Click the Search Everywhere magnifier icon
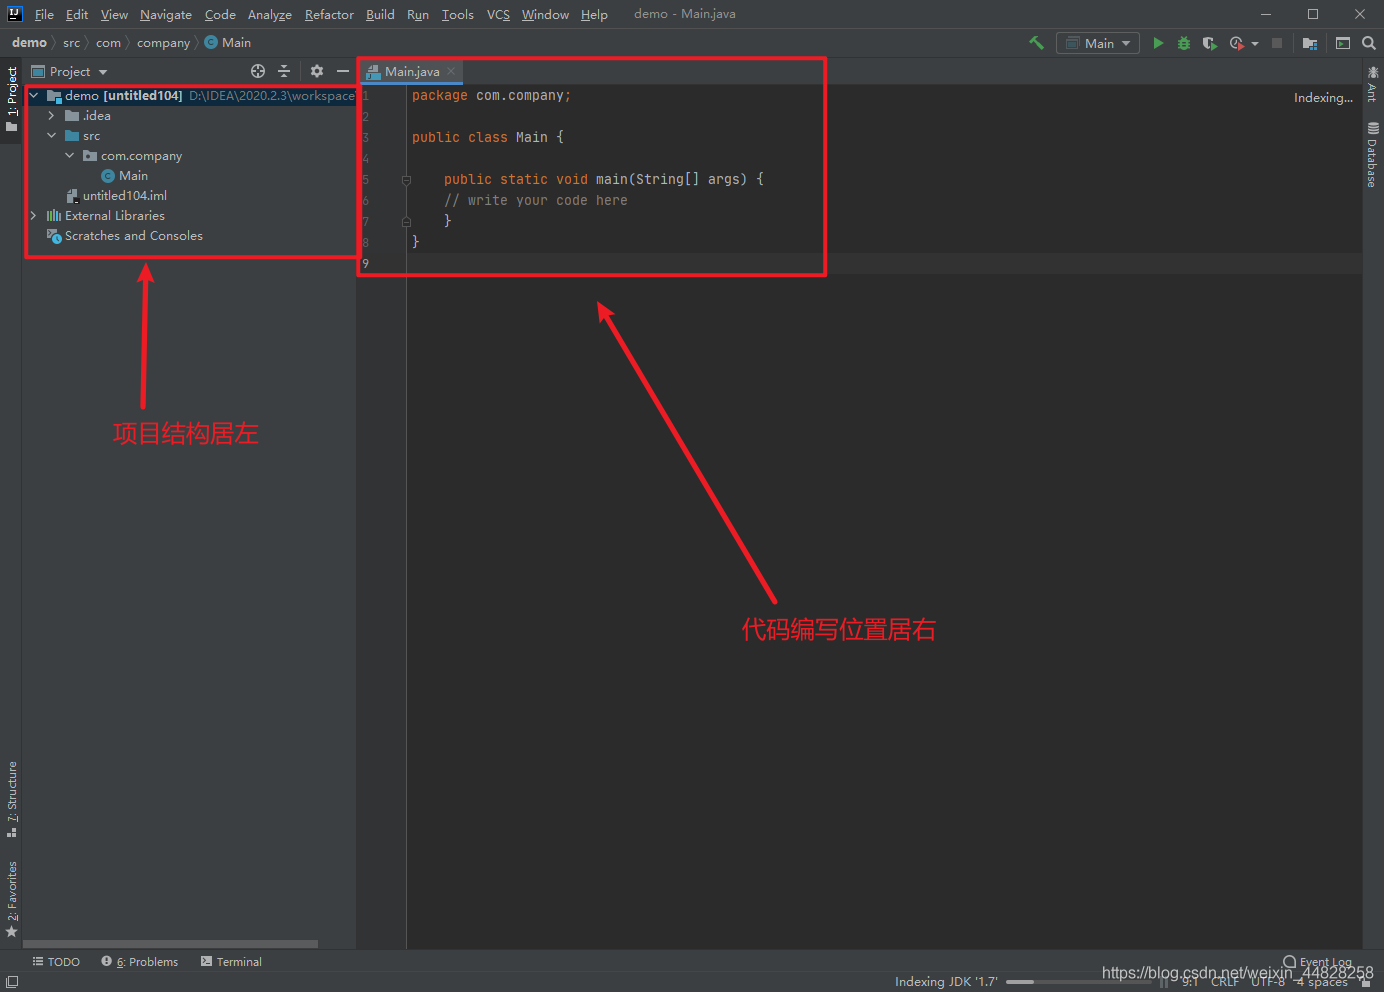The image size is (1384, 992). 1369,43
